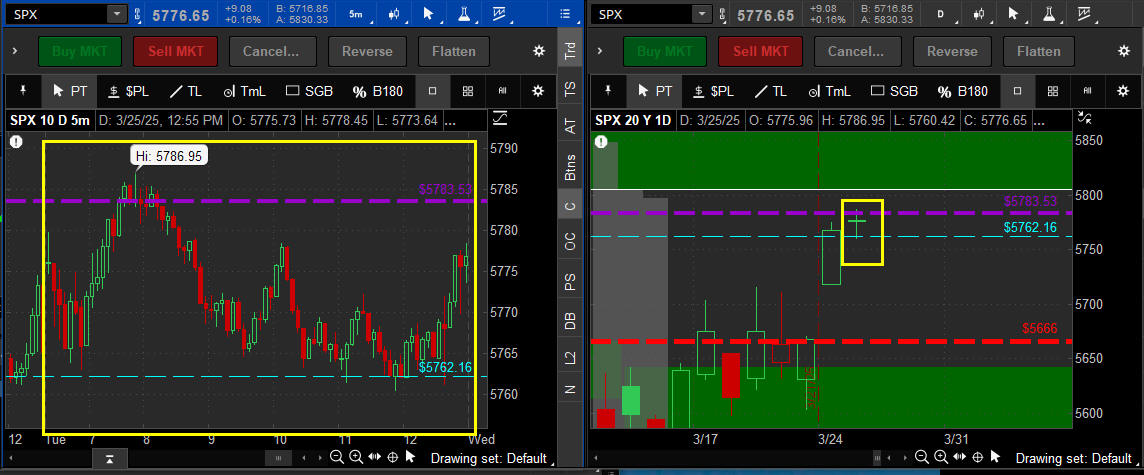Open the SPX symbol dropdown in left chart
Screen dimensions: 1144x475
tap(117, 14)
